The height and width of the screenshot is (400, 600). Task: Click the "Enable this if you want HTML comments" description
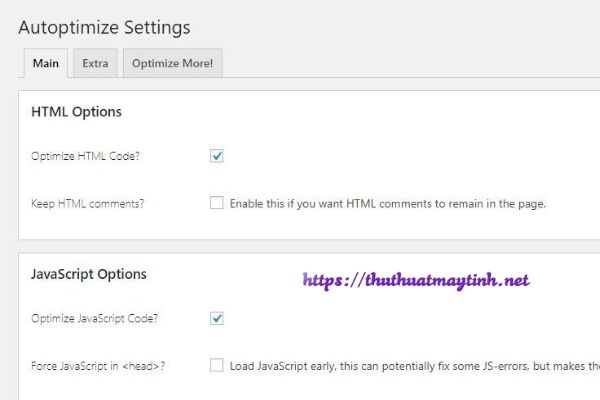[388, 204]
